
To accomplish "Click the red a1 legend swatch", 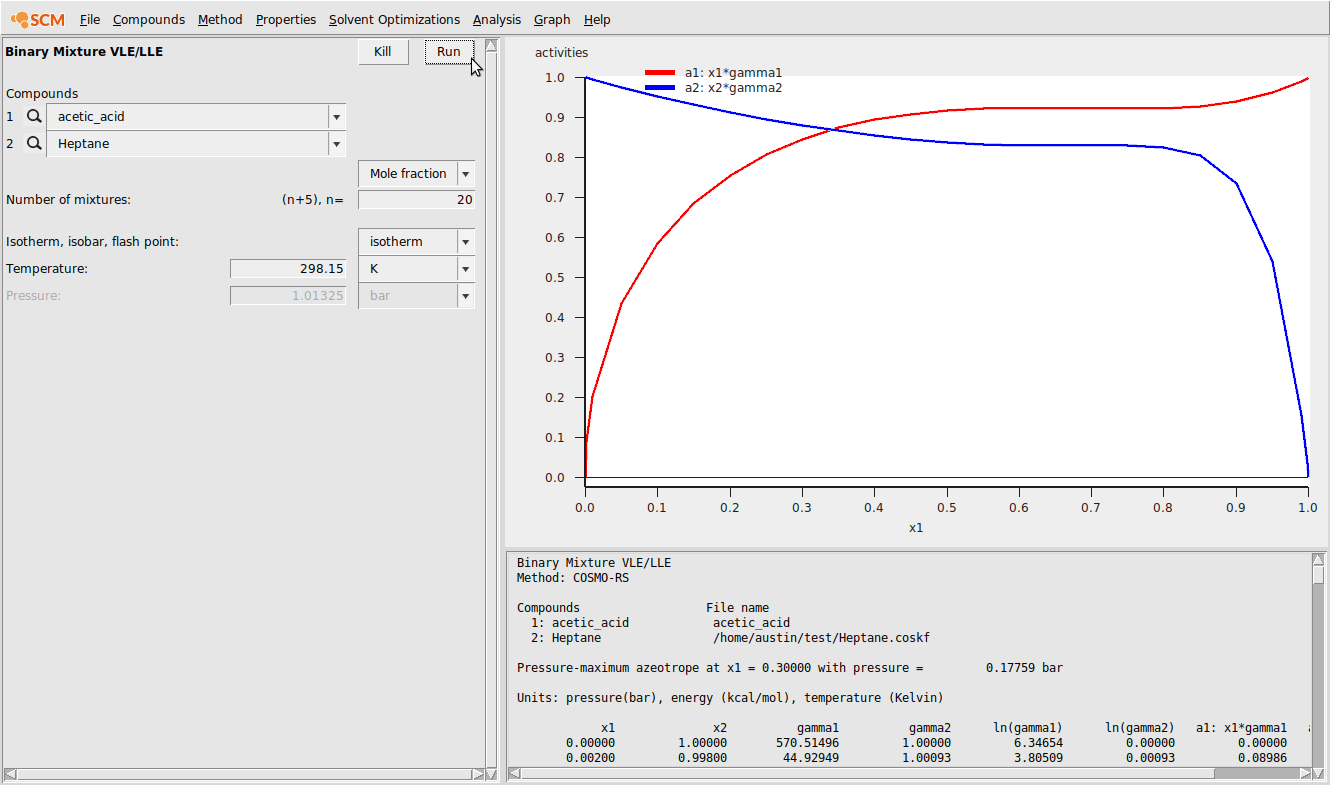I will click(x=661, y=73).
